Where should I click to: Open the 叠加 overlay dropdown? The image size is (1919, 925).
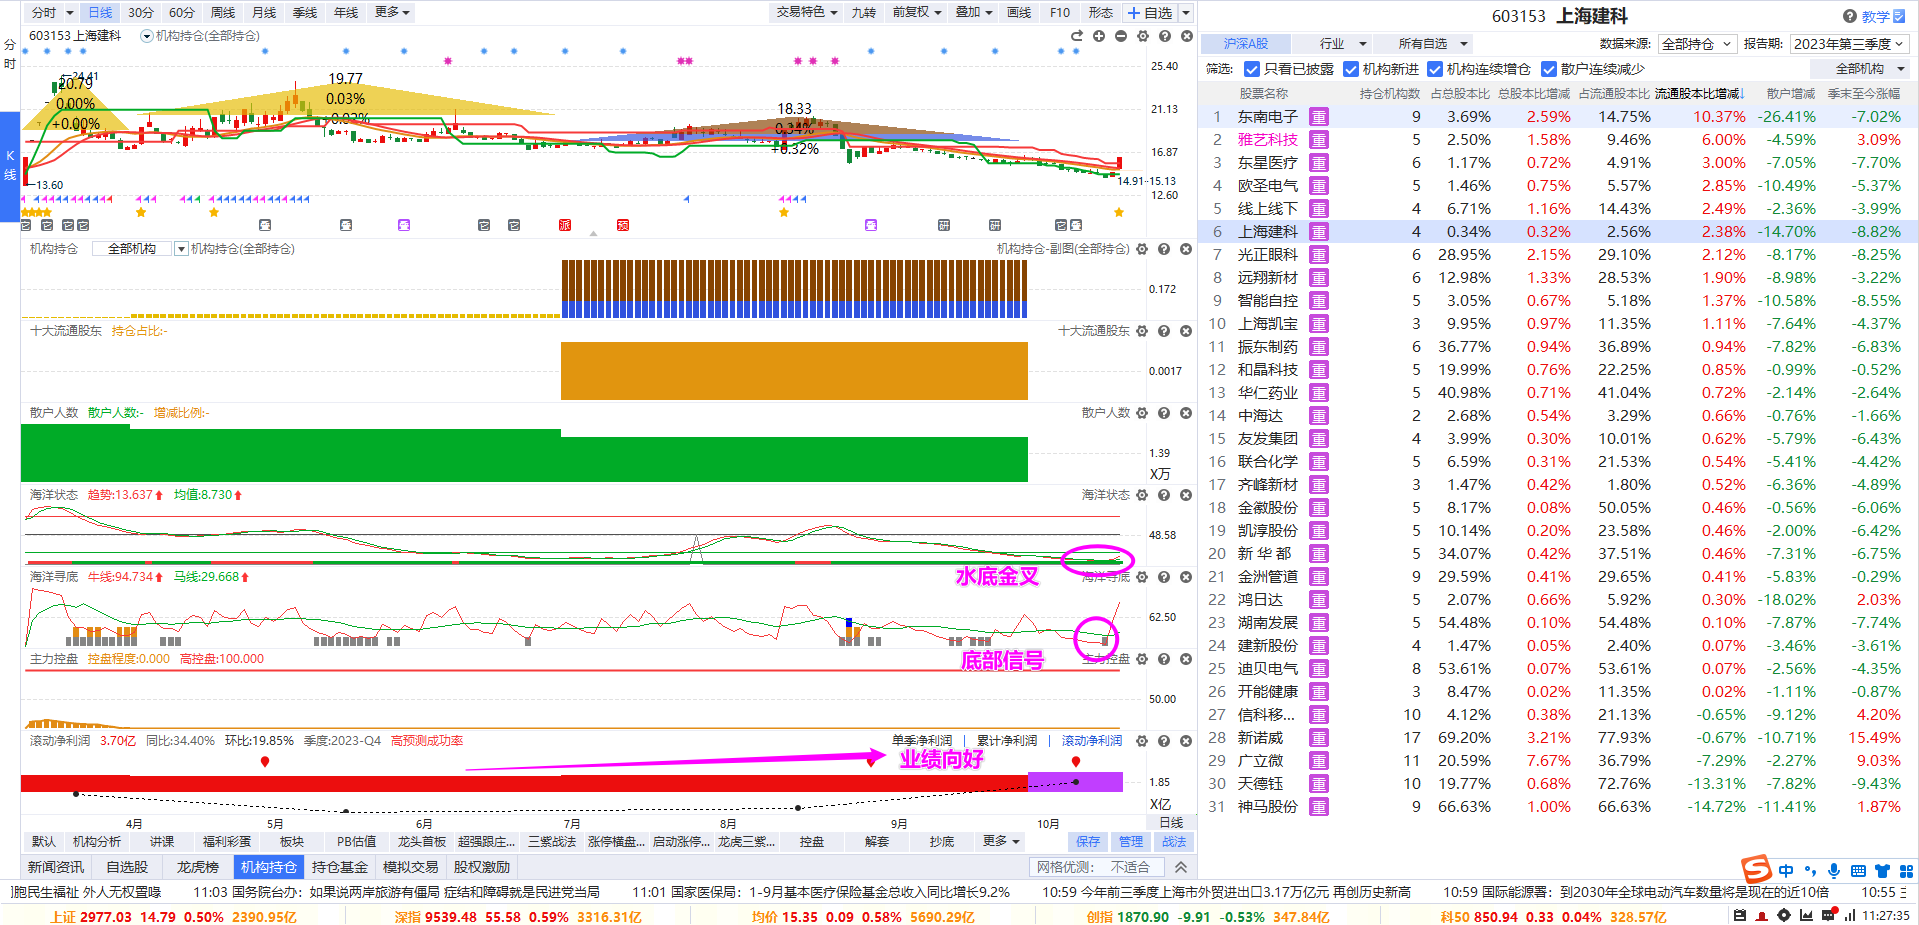pos(974,12)
